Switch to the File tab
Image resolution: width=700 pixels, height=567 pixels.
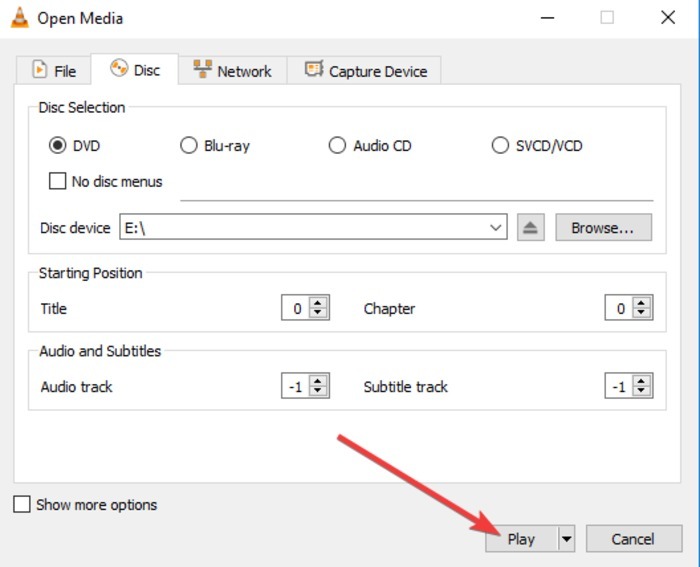pyautogui.click(x=54, y=71)
